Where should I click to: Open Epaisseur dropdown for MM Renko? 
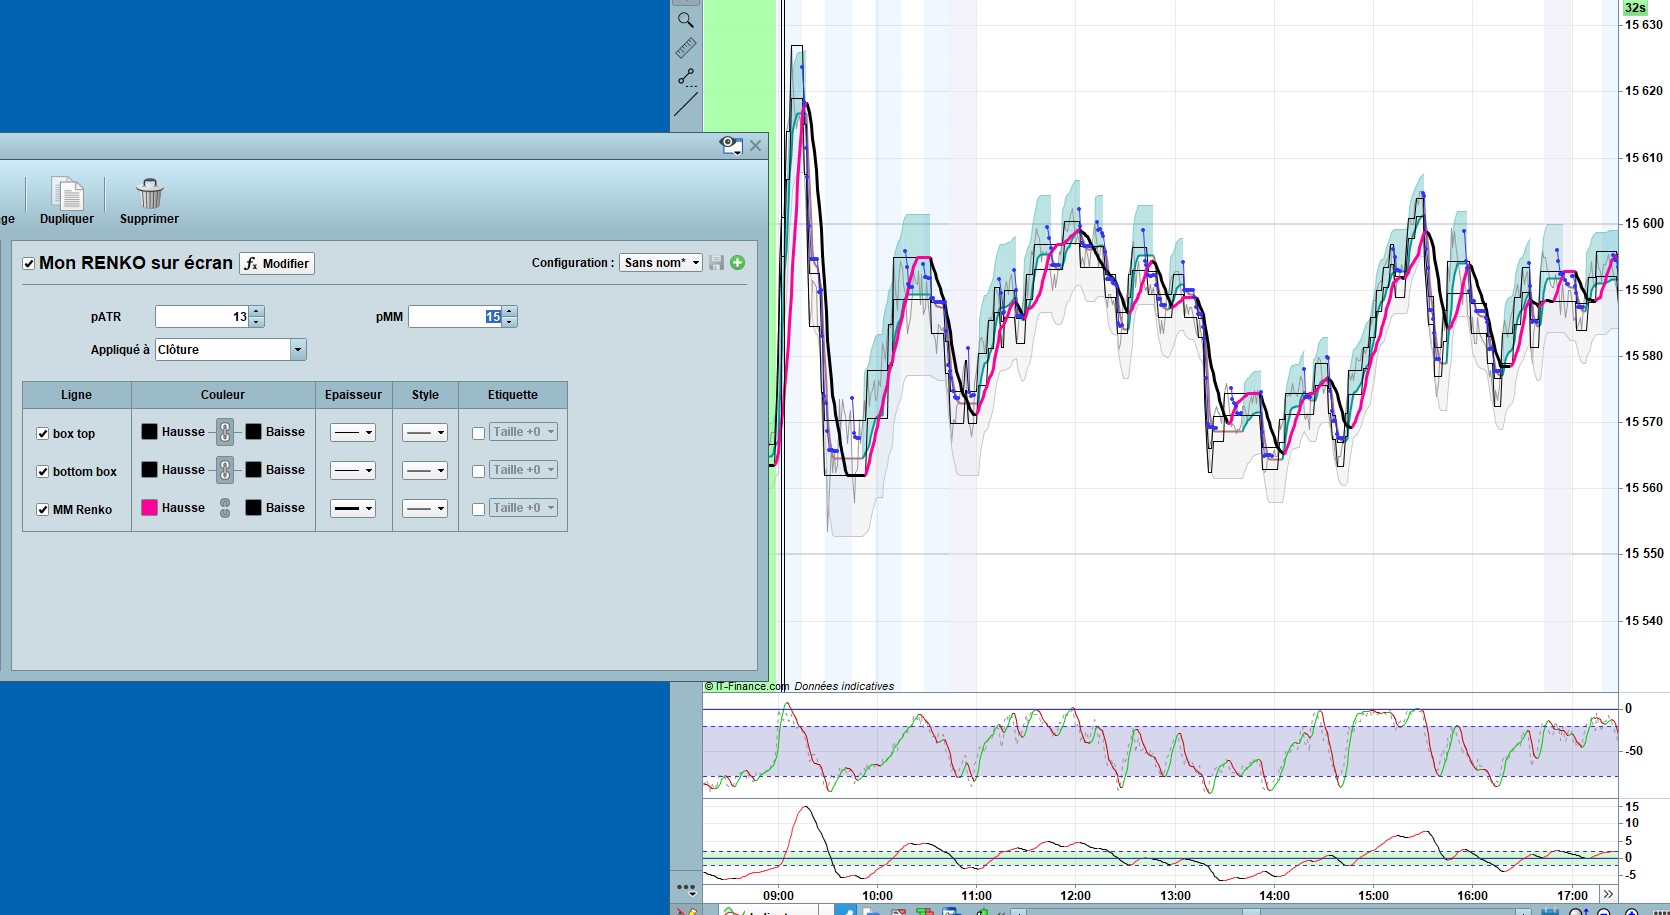(353, 509)
